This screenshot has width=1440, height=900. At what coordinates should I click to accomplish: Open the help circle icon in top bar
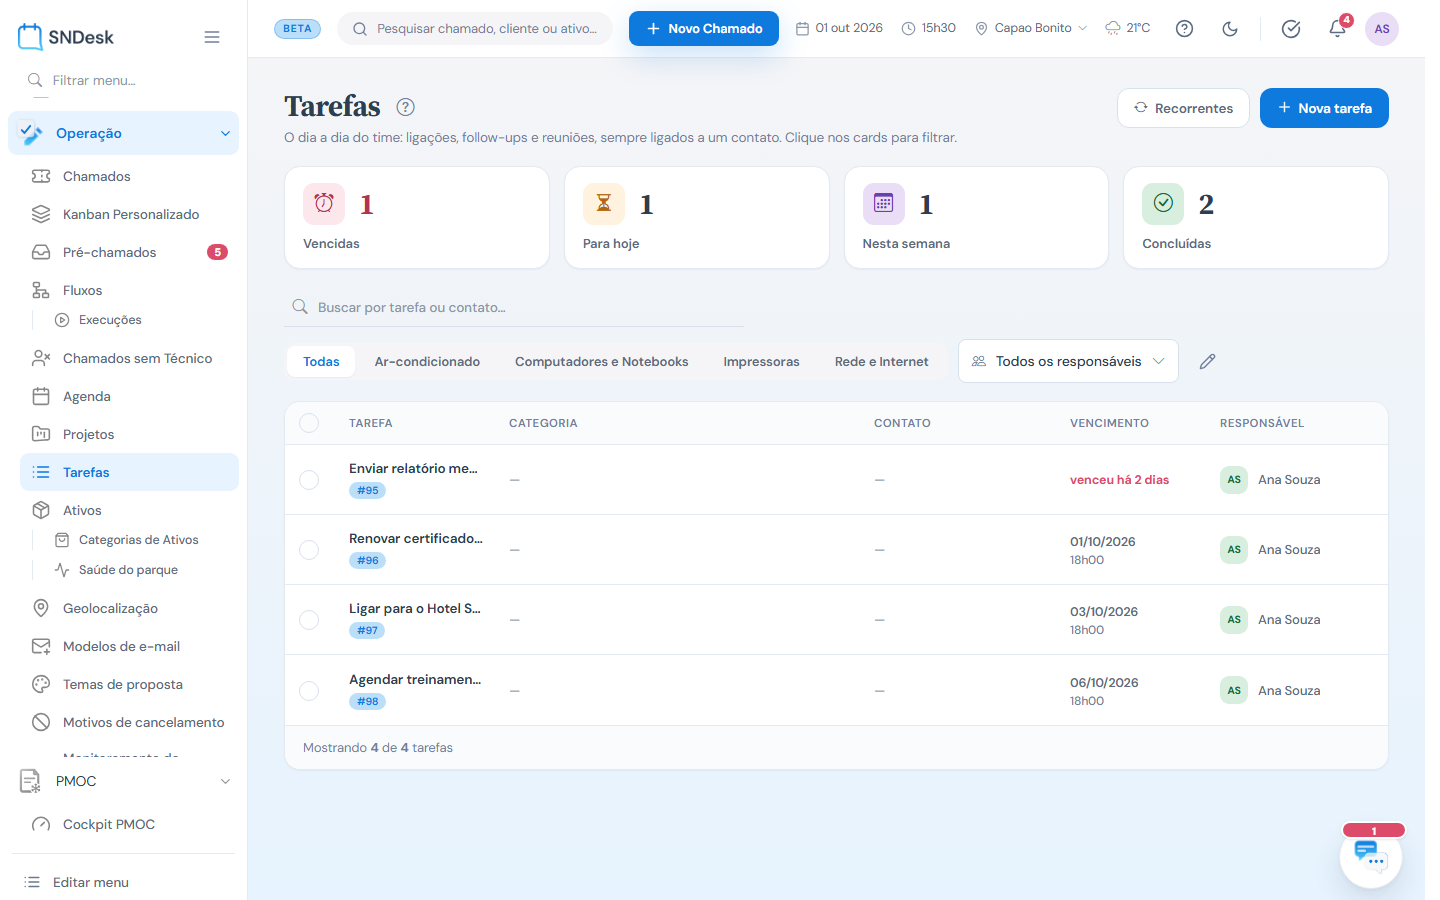[1184, 29]
